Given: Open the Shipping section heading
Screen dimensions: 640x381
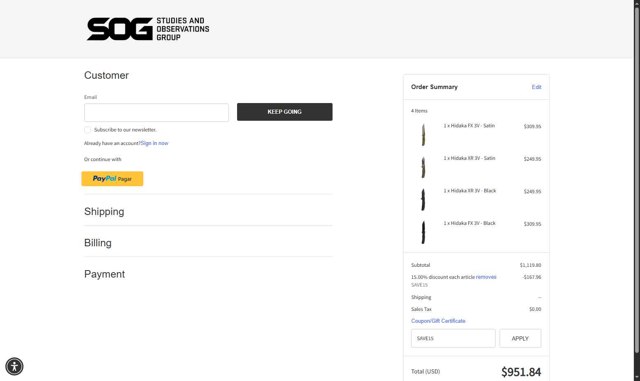Looking at the screenshot, I should click(x=104, y=212).
